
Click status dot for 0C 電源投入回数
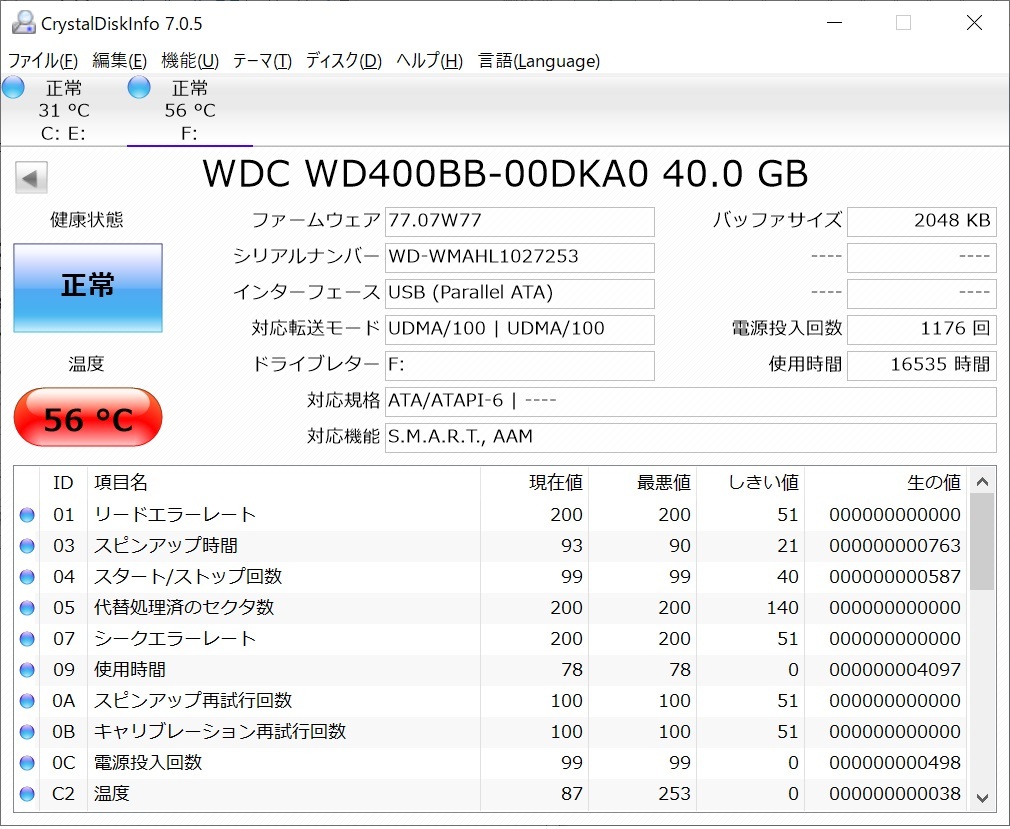point(27,763)
